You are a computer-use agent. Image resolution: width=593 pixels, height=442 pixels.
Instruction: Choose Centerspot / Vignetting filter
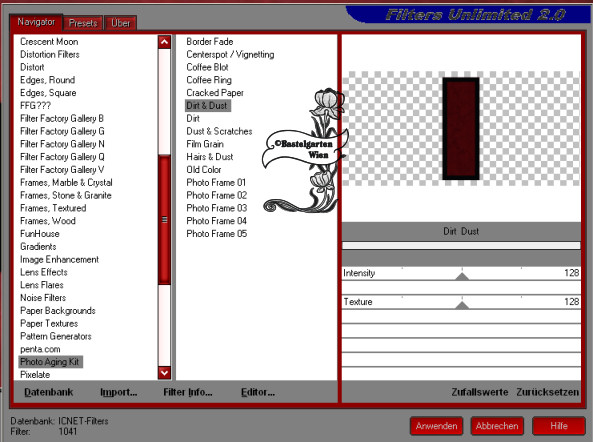(x=230, y=54)
